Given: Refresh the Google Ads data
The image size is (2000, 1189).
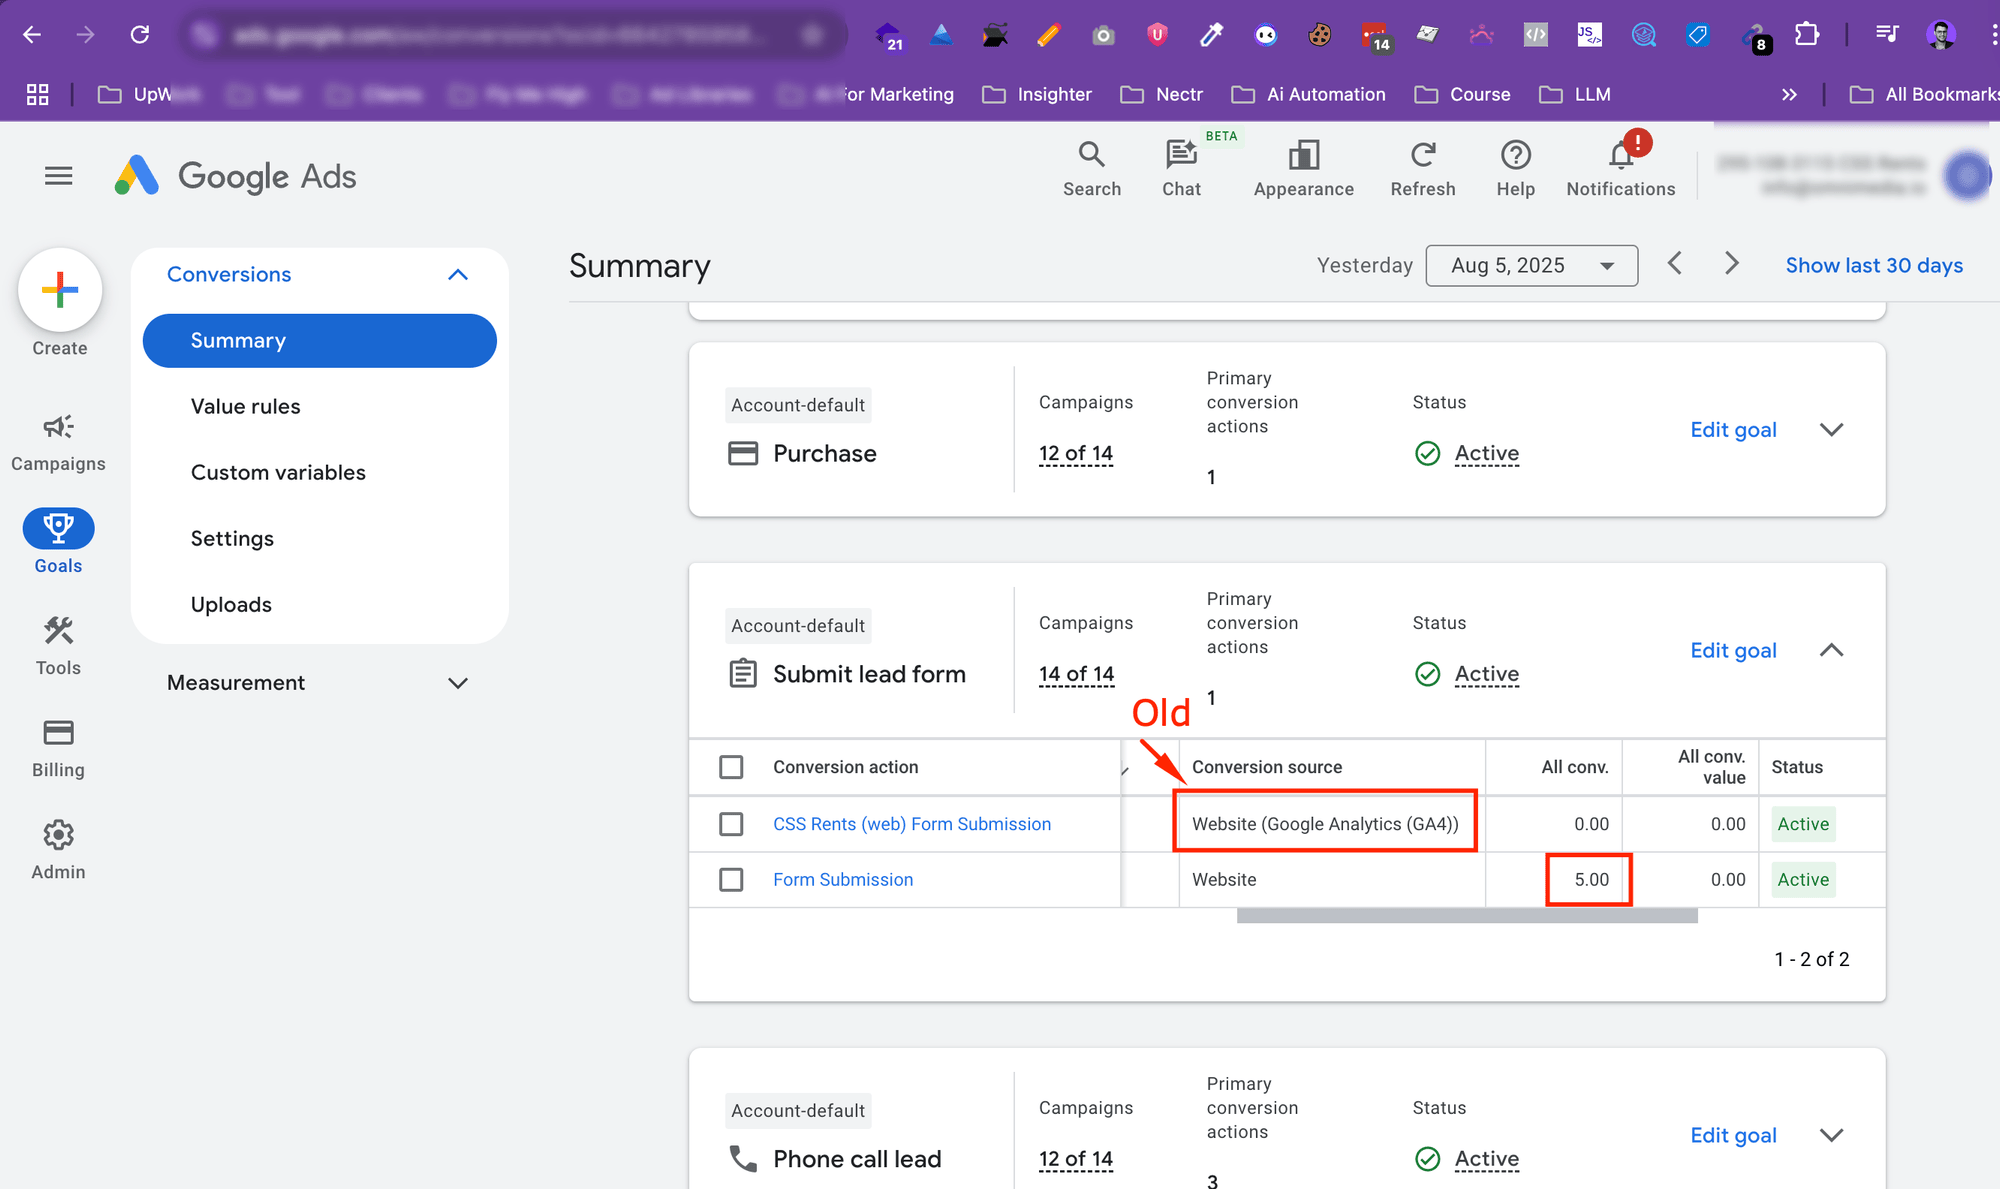Looking at the screenshot, I should 1422,168.
